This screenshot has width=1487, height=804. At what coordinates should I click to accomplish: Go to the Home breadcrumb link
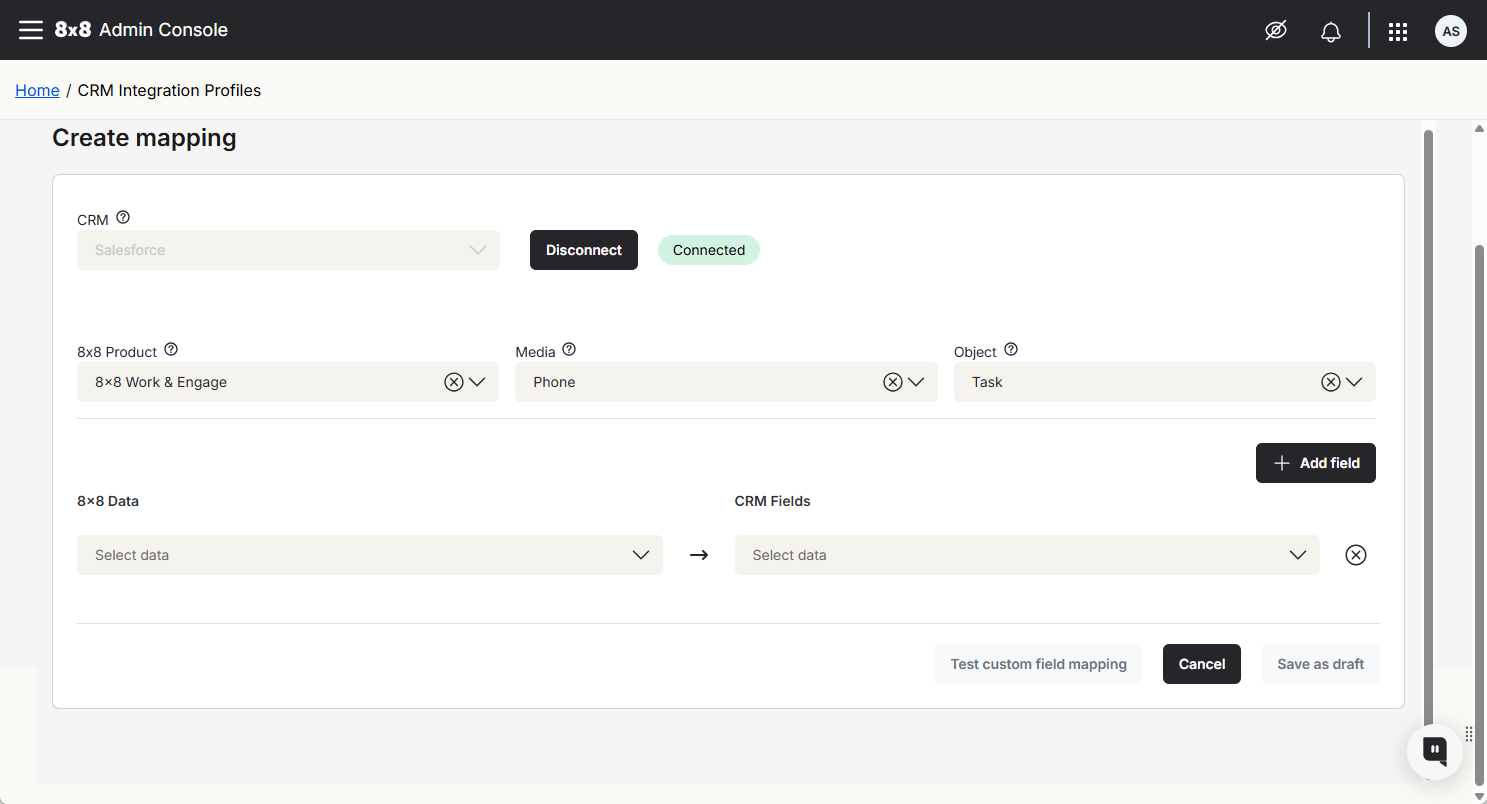[x=37, y=90]
